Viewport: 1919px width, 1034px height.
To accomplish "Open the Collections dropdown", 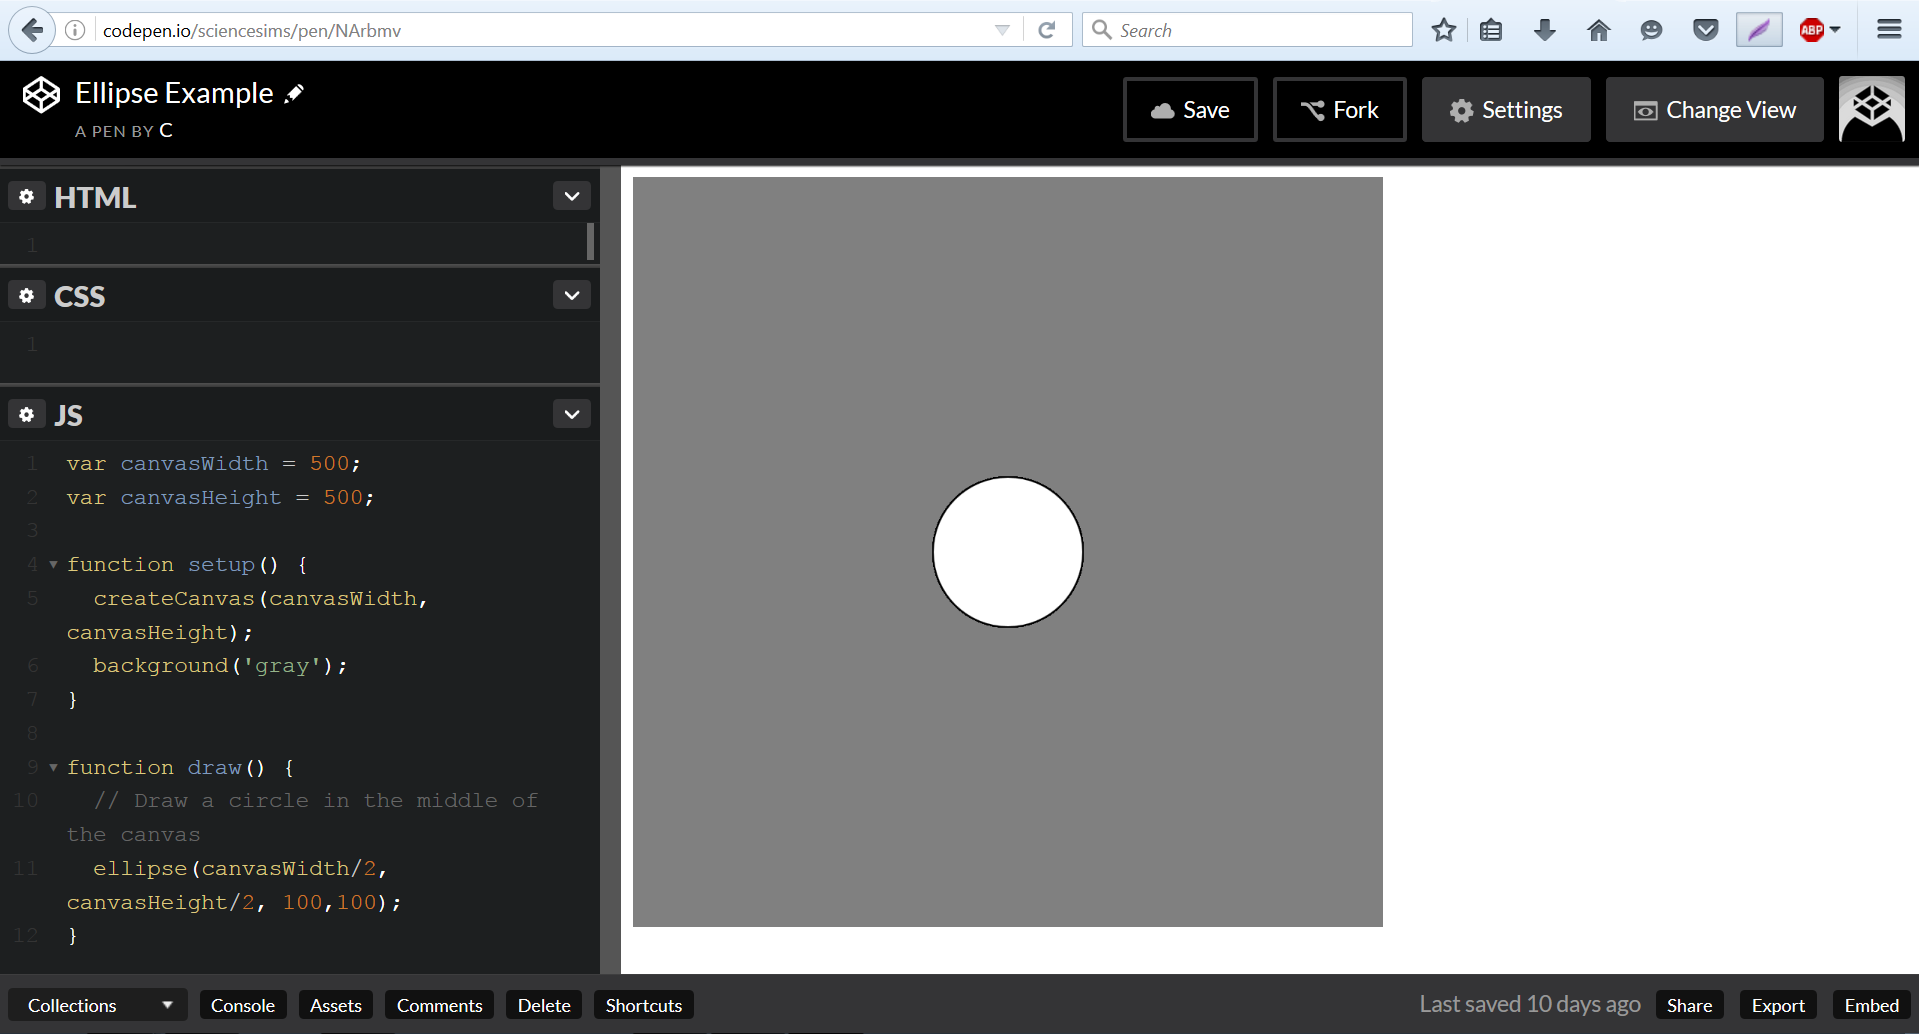I will (x=99, y=1005).
